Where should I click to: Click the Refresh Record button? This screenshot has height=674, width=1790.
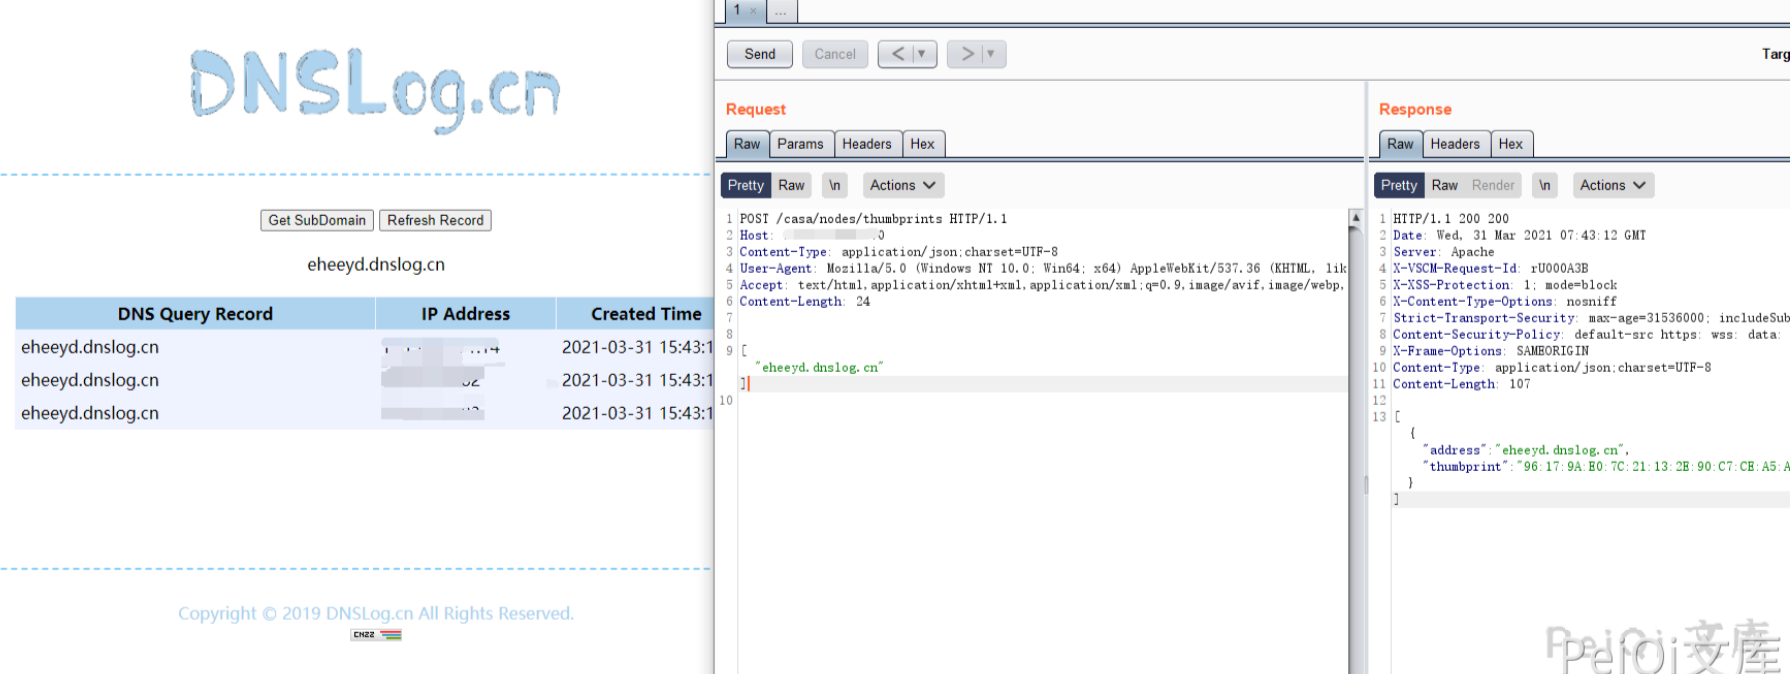click(x=435, y=220)
